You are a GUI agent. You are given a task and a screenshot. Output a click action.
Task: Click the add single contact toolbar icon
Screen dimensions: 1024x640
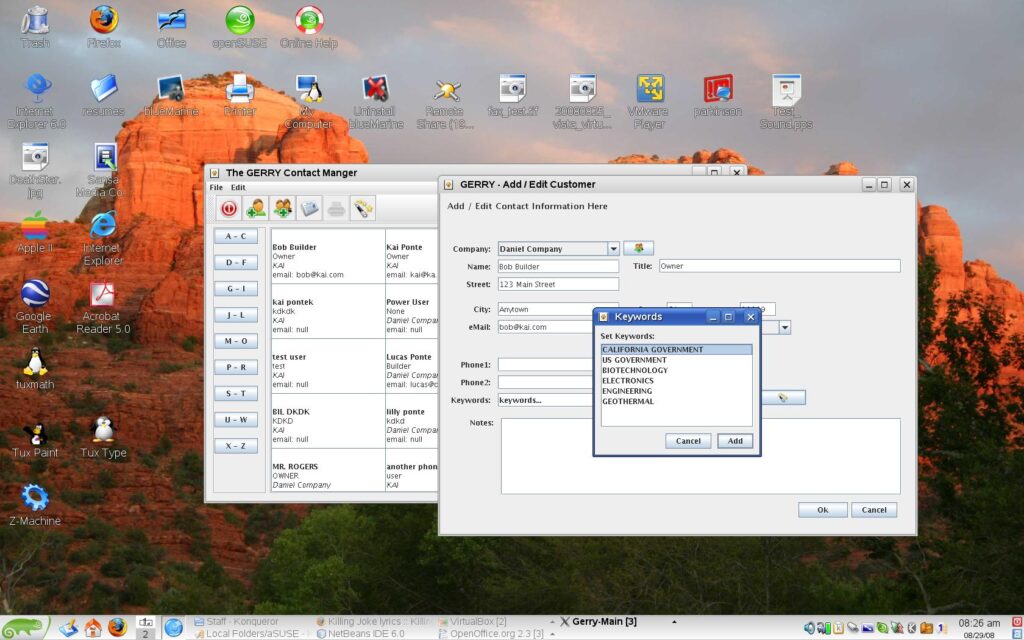(x=256, y=208)
